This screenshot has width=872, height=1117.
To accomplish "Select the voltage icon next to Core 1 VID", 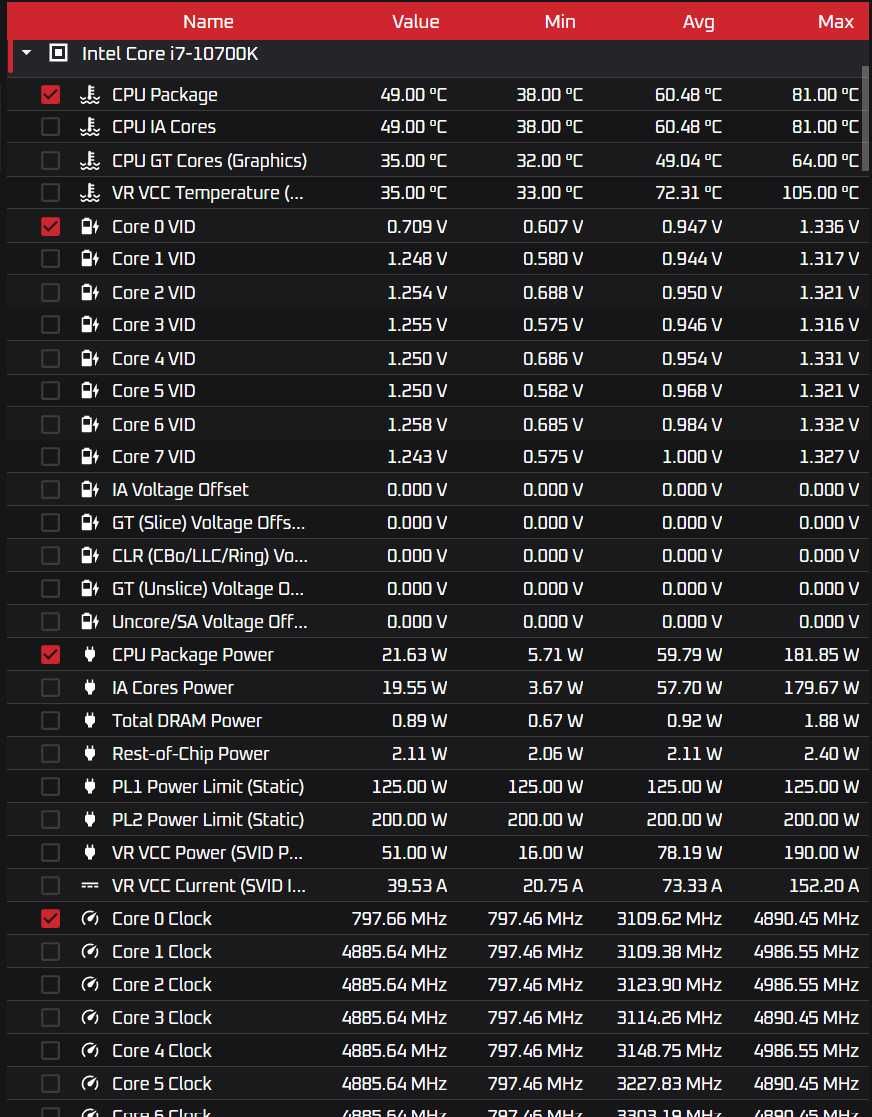I will (90, 259).
